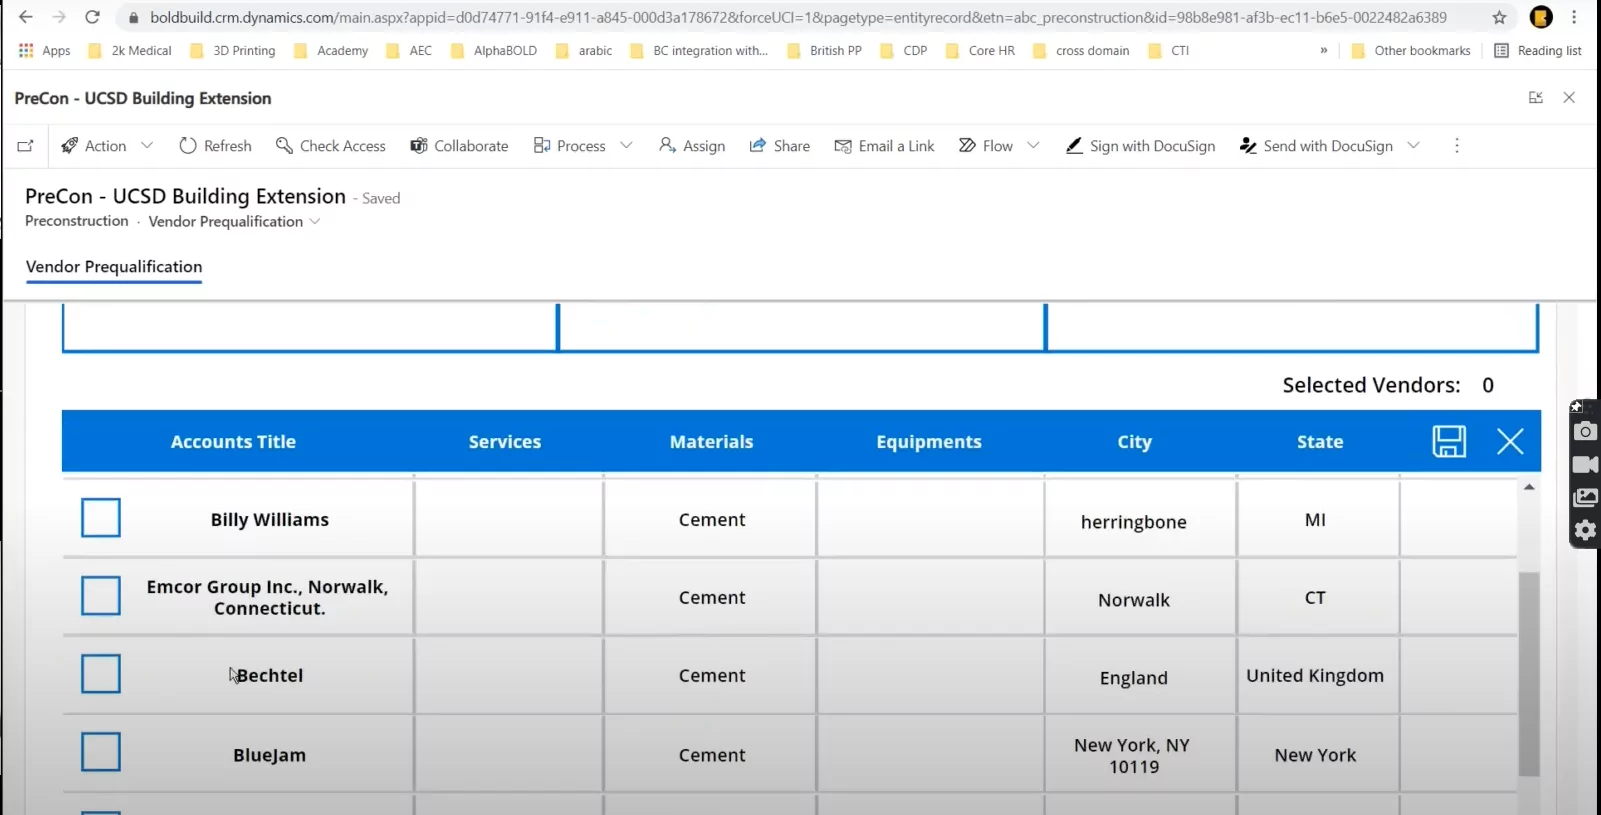Bookmark page with the star icon
The height and width of the screenshot is (815, 1601).
(1499, 17)
